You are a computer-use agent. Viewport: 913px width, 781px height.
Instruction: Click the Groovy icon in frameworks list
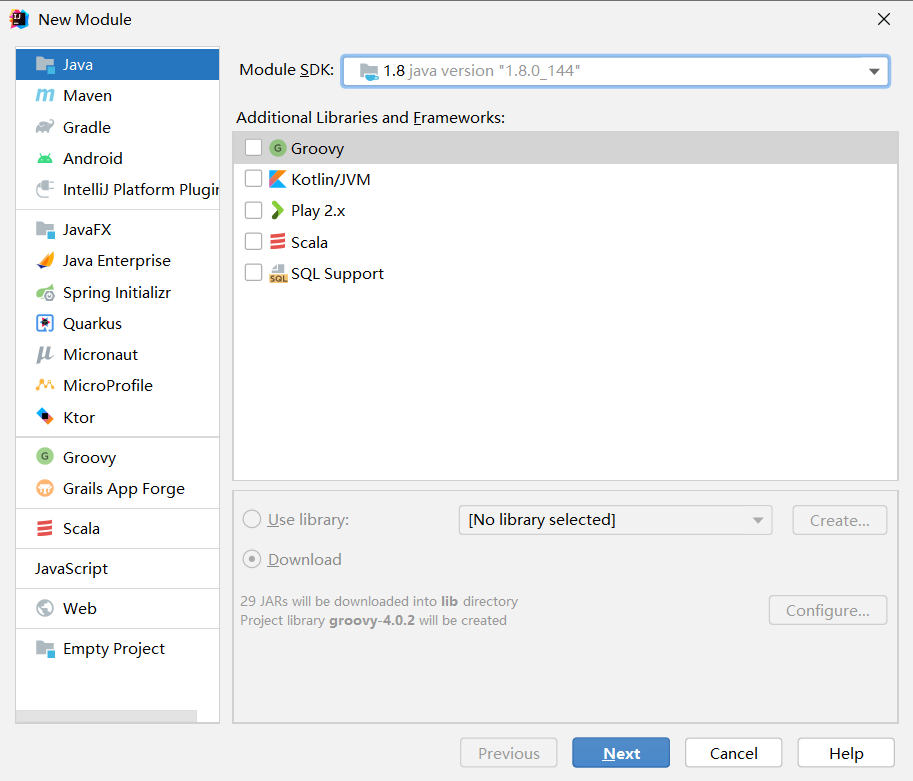[278, 148]
